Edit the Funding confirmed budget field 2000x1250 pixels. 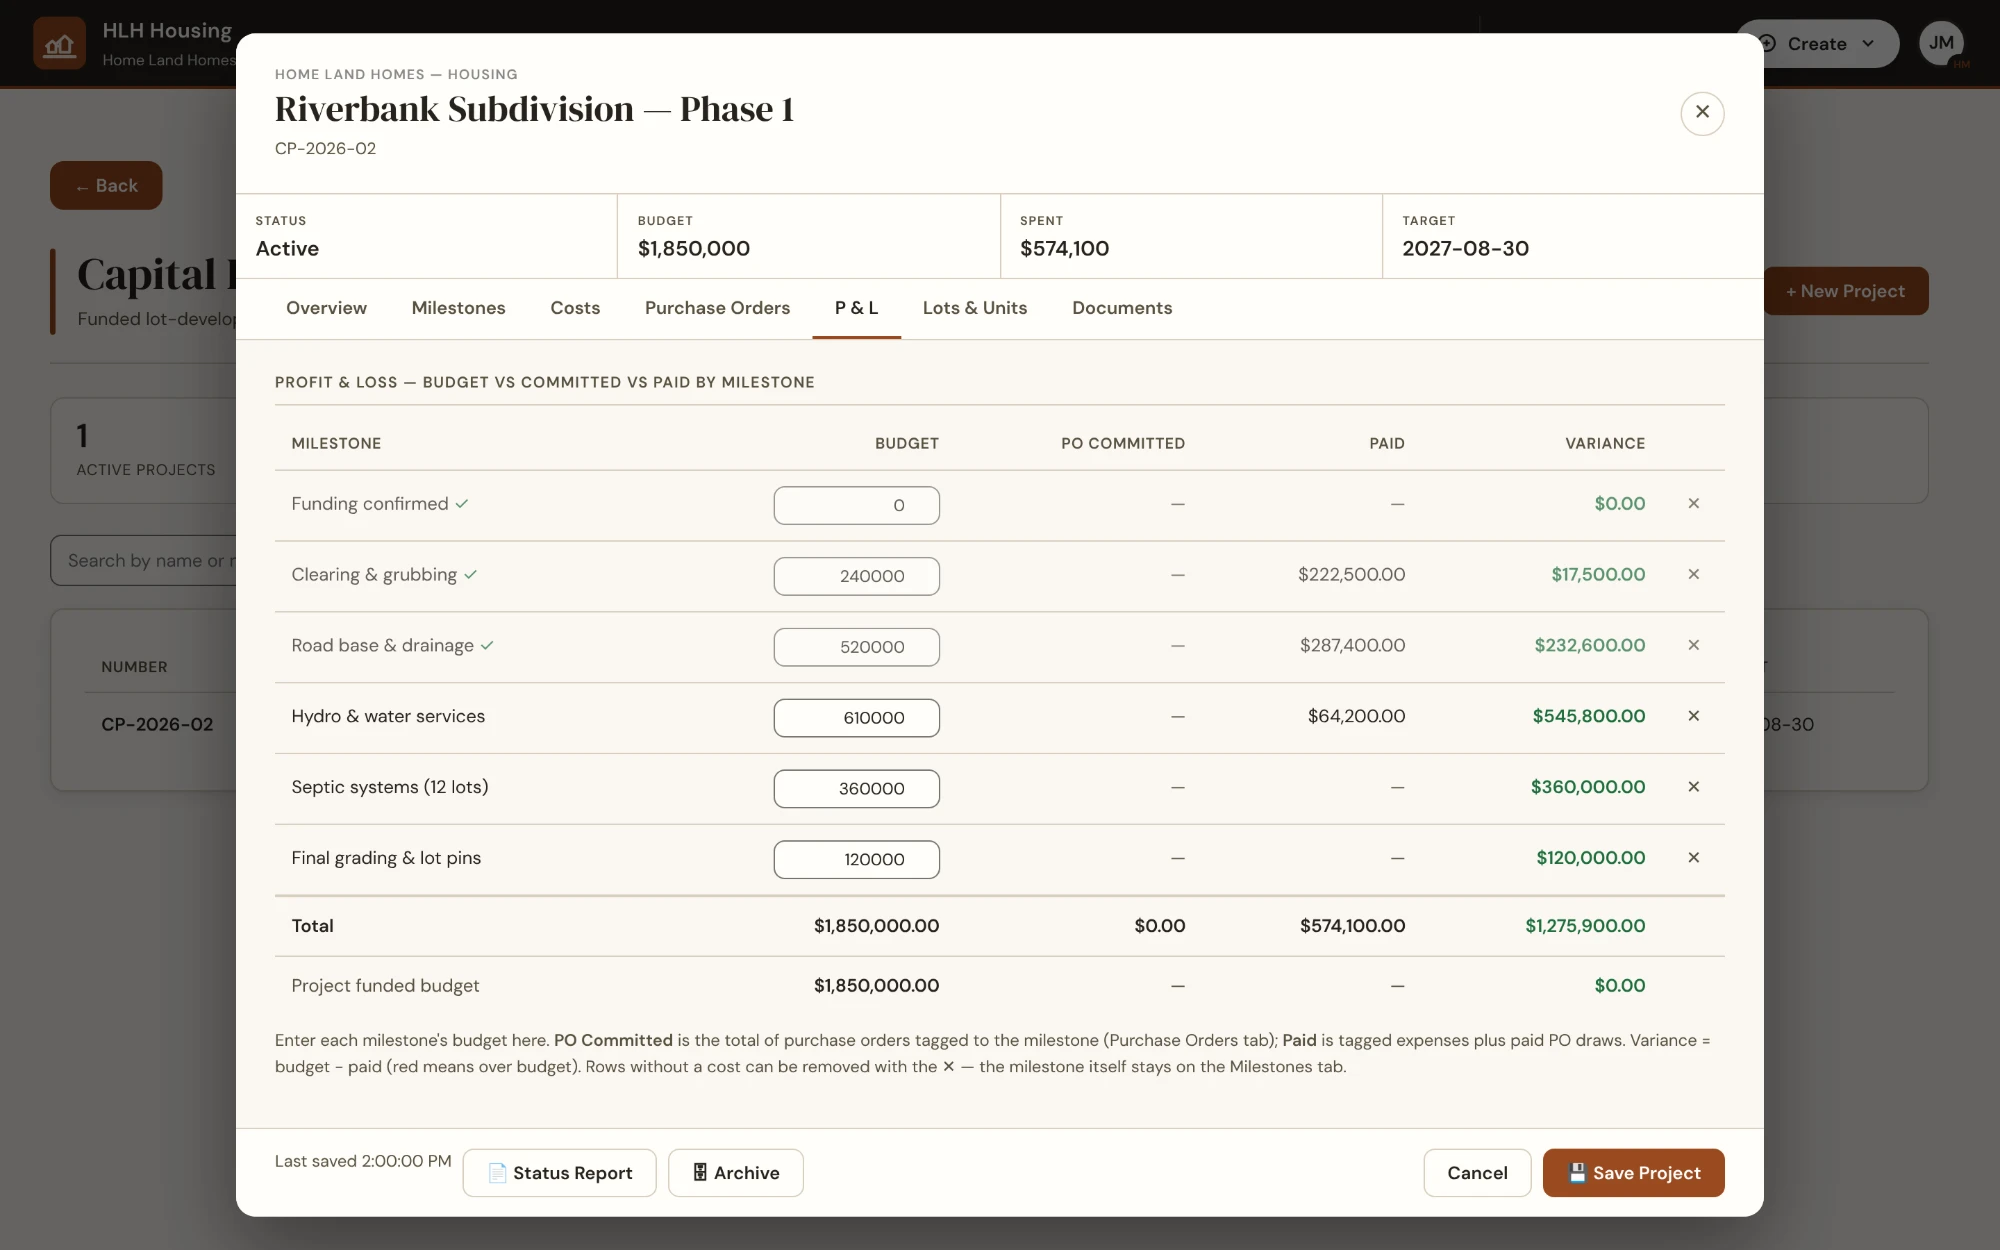click(x=856, y=506)
